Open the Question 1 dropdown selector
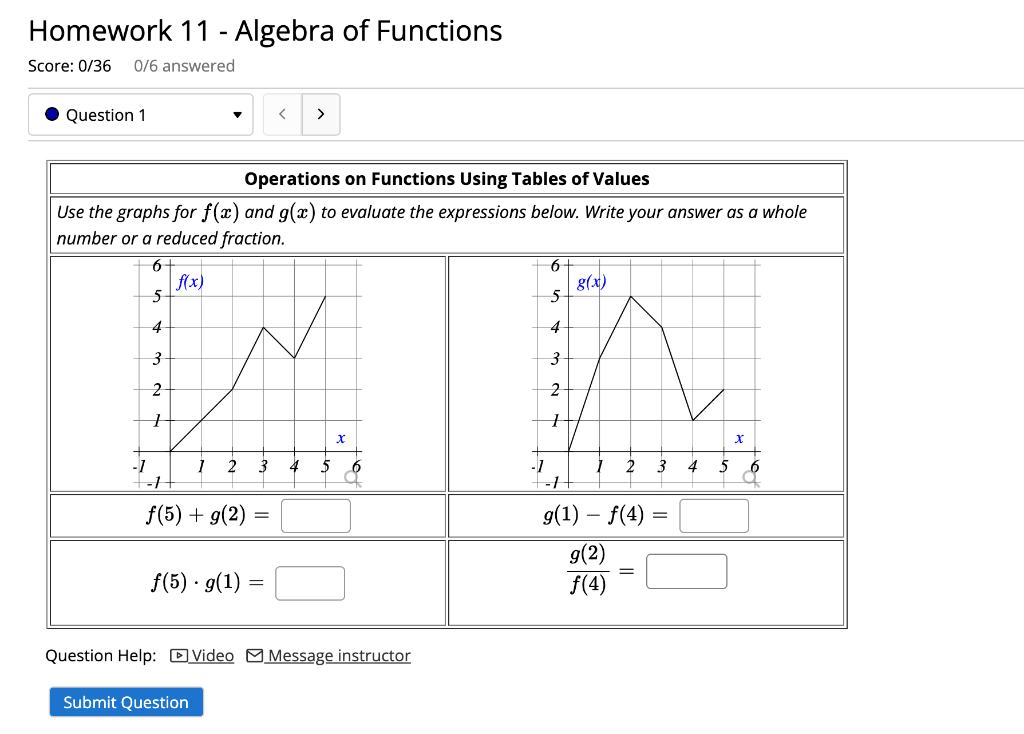The height and width of the screenshot is (734, 1024). click(x=140, y=114)
